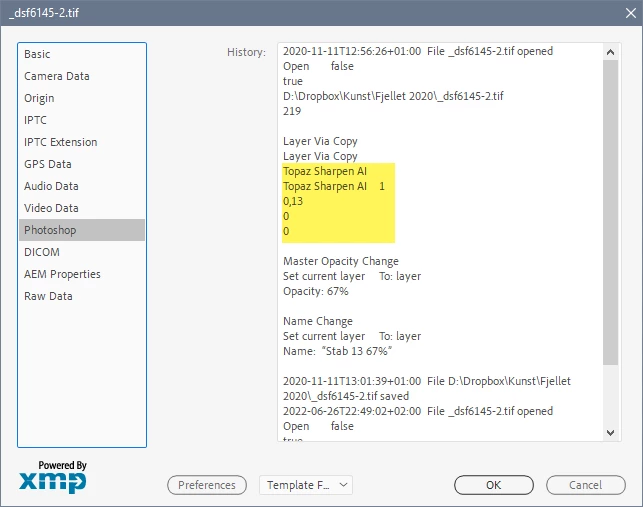The height and width of the screenshot is (507, 643).
Task: Click the 2020-11-11T12:56:26 file opened line
Action: [x=418, y=51]
